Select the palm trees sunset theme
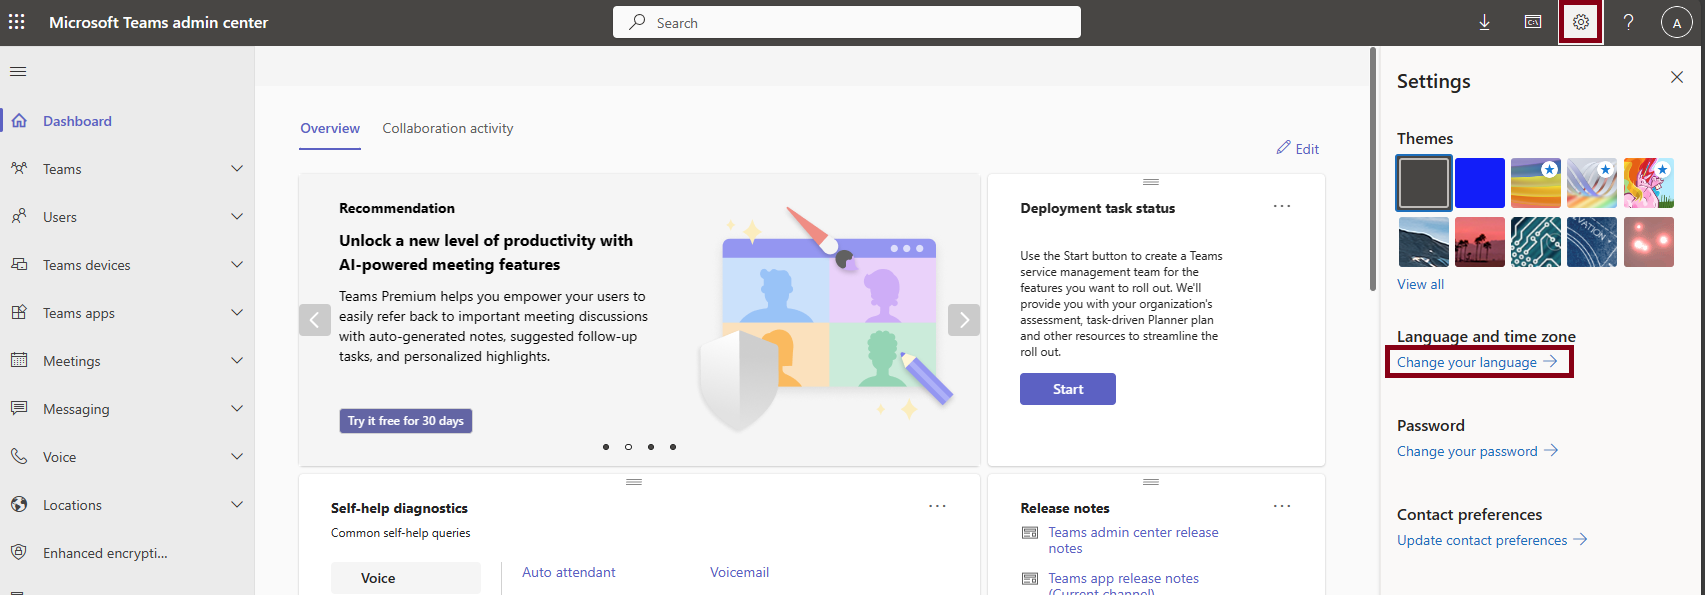 [1480, 242]
